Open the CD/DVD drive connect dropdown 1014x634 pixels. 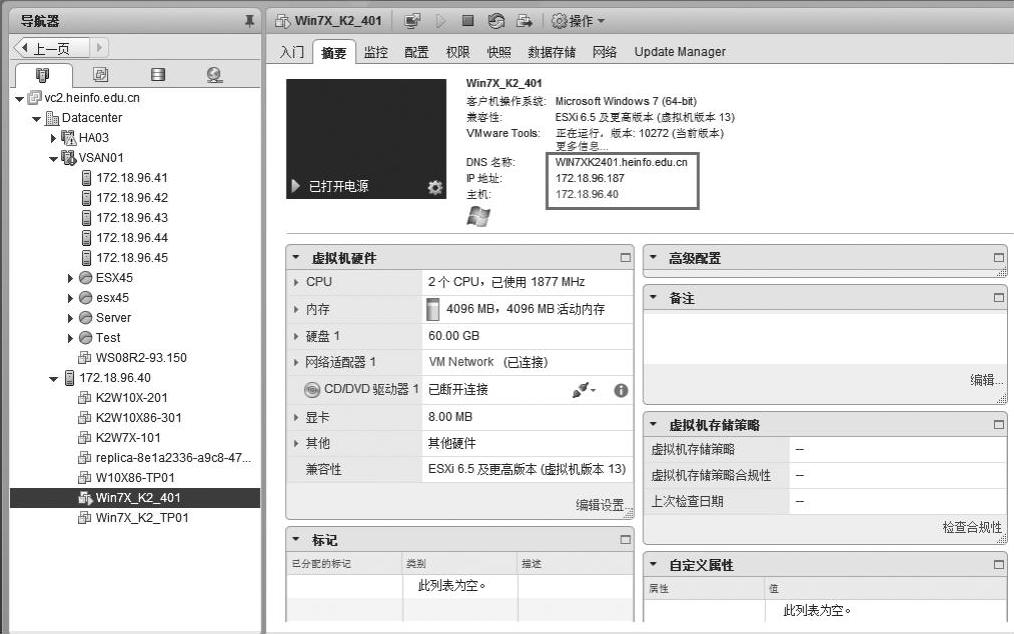click(x=584, y=390)
